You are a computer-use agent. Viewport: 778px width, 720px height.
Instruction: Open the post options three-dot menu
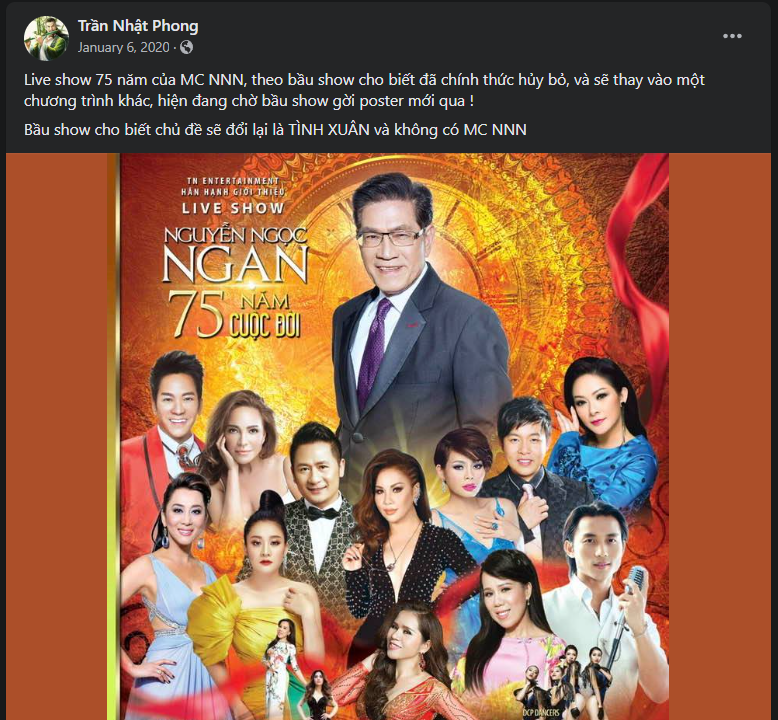pos(732,36)
